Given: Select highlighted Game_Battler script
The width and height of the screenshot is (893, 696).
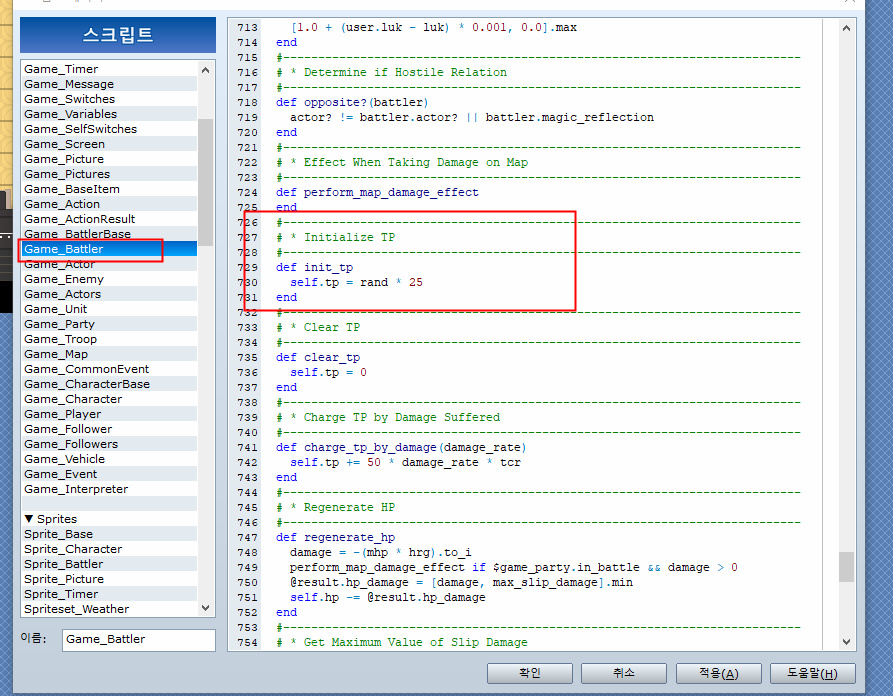Looking at the screenshot, I should tap(109, 249).
